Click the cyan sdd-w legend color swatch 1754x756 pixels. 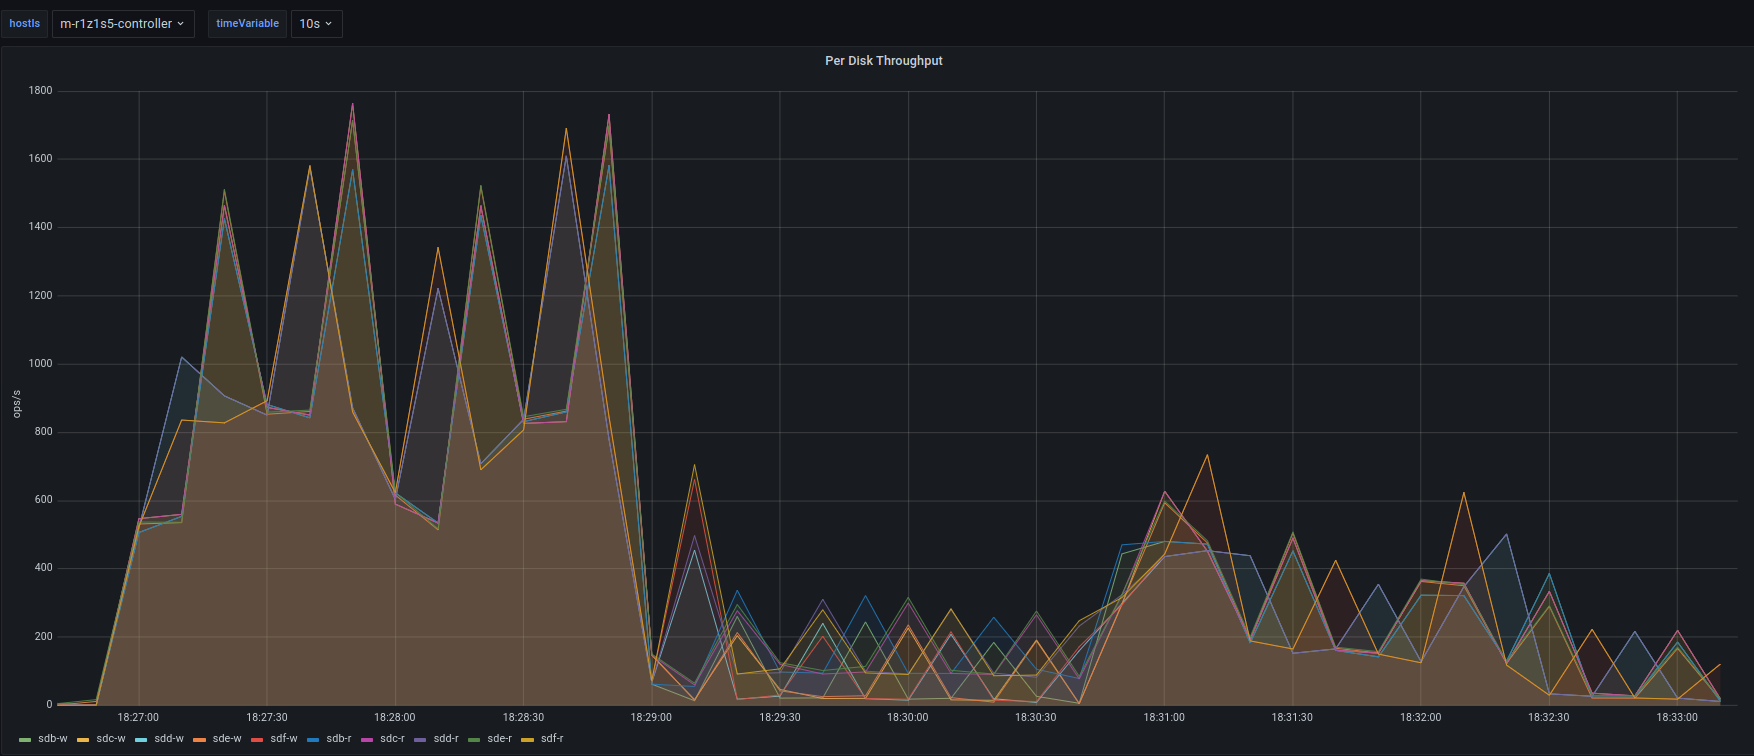[x=141, y=739]
